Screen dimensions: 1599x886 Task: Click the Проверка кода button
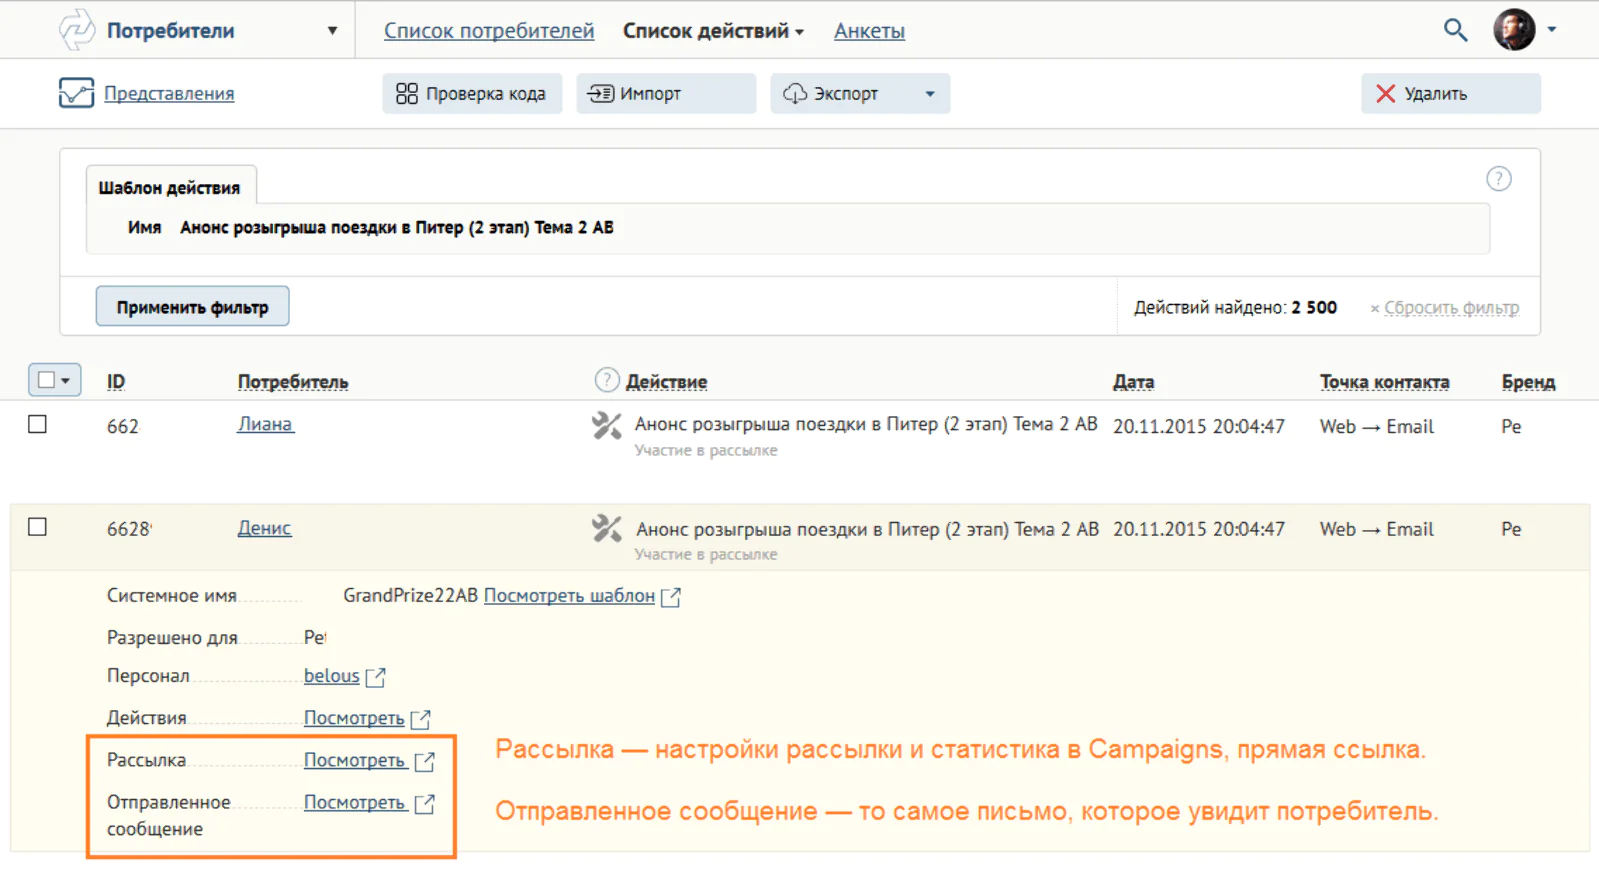point(472,93)
